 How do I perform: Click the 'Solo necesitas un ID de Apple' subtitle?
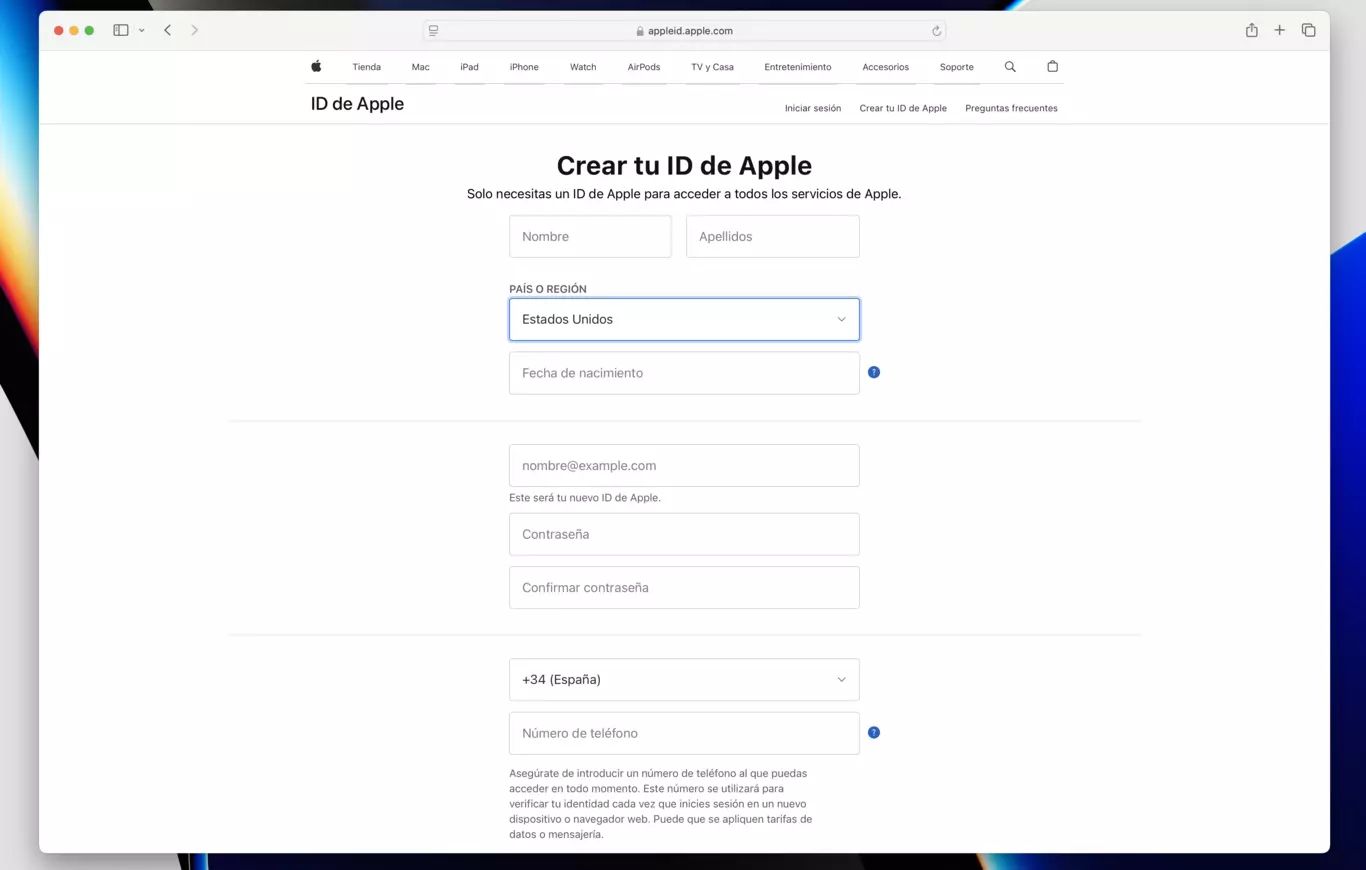pyautogui.click(x=684, y=194)
